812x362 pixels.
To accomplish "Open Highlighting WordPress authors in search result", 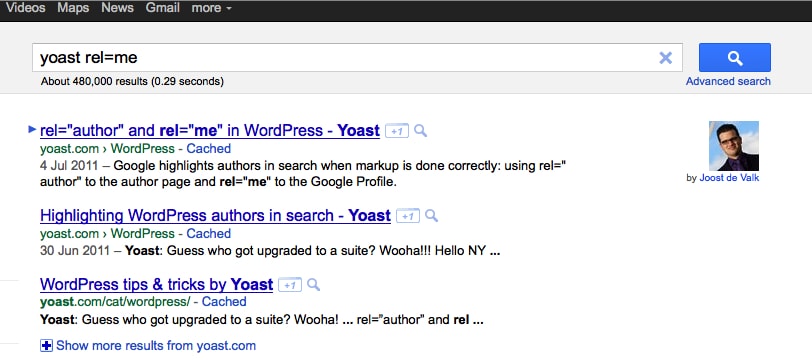I will pos(215,215).
